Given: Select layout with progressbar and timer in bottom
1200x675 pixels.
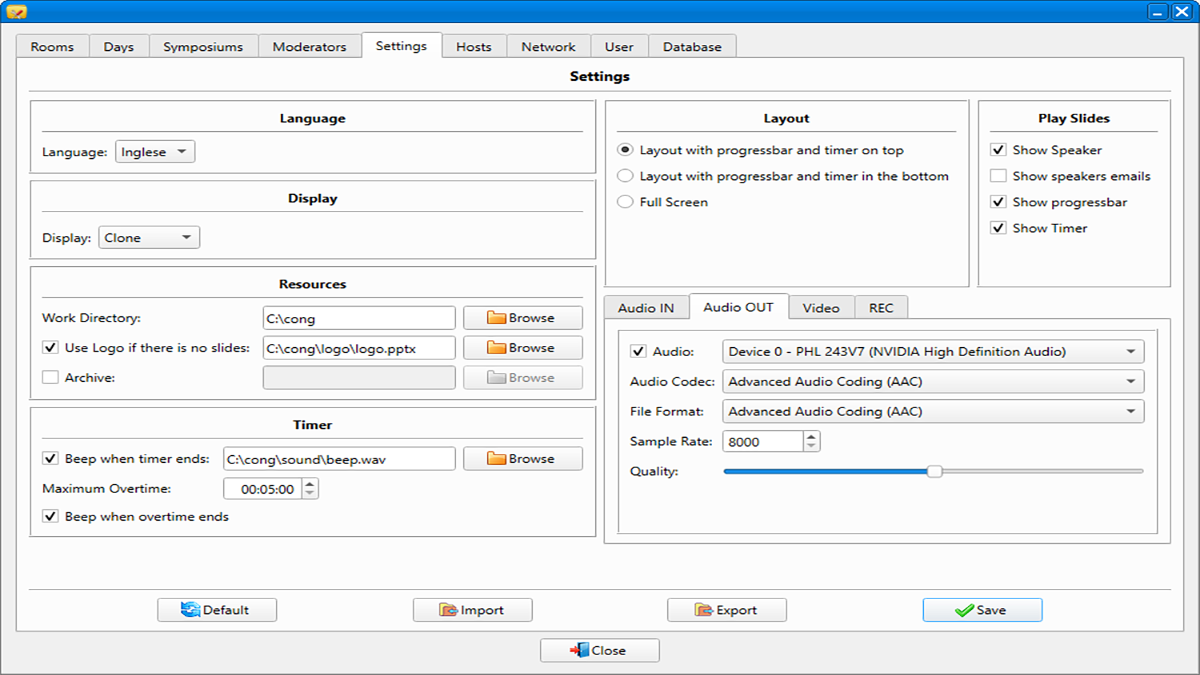Looking at the screenshot, I should click(625, 176).
